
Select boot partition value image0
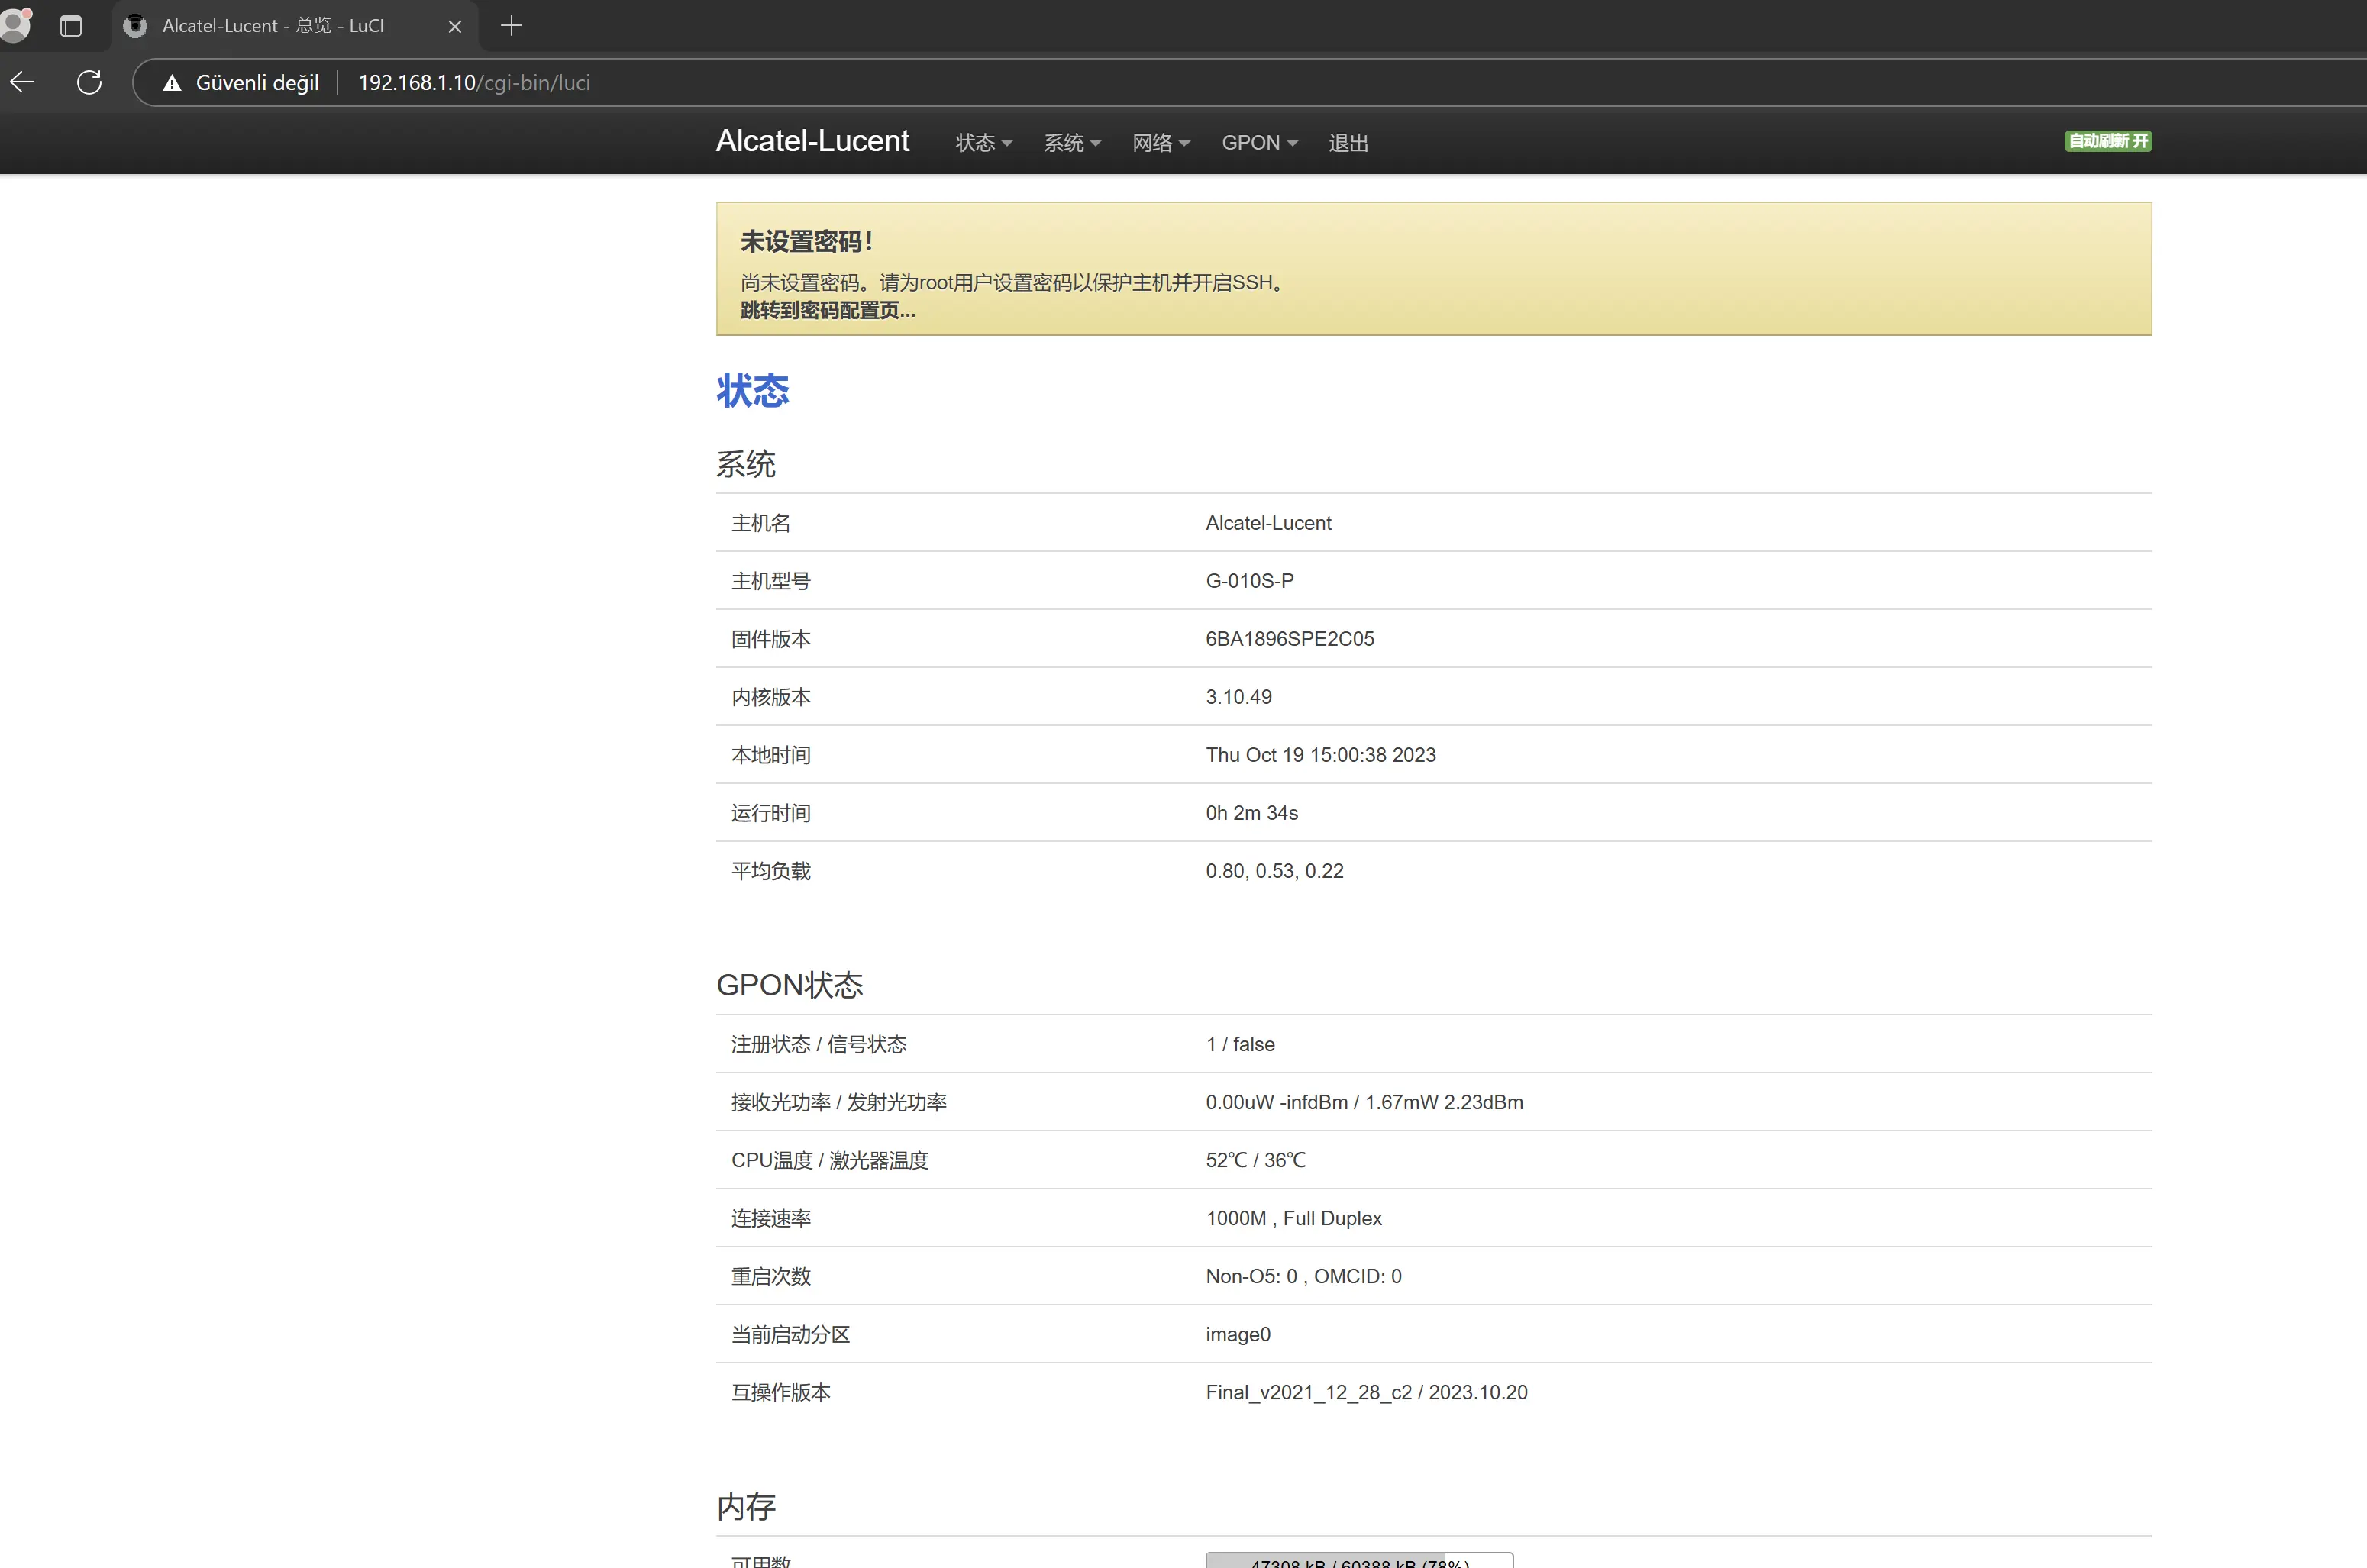[x=1238, y=1334]
